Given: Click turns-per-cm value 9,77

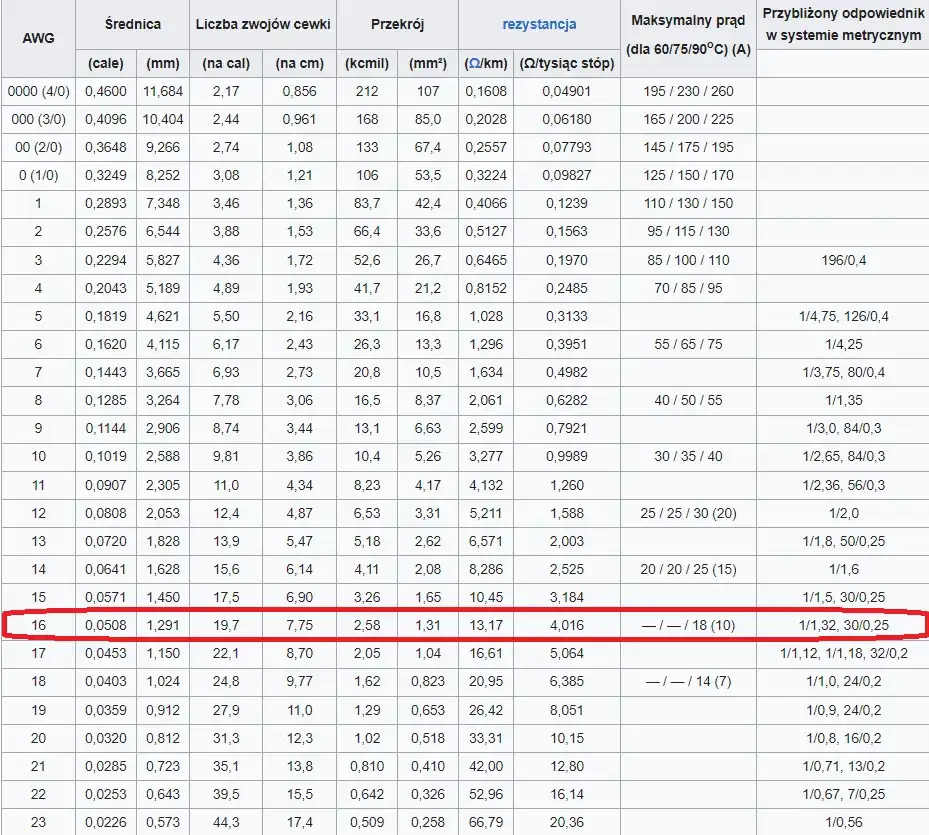Looking at the screenshot, I should click(x=299, y=681).
